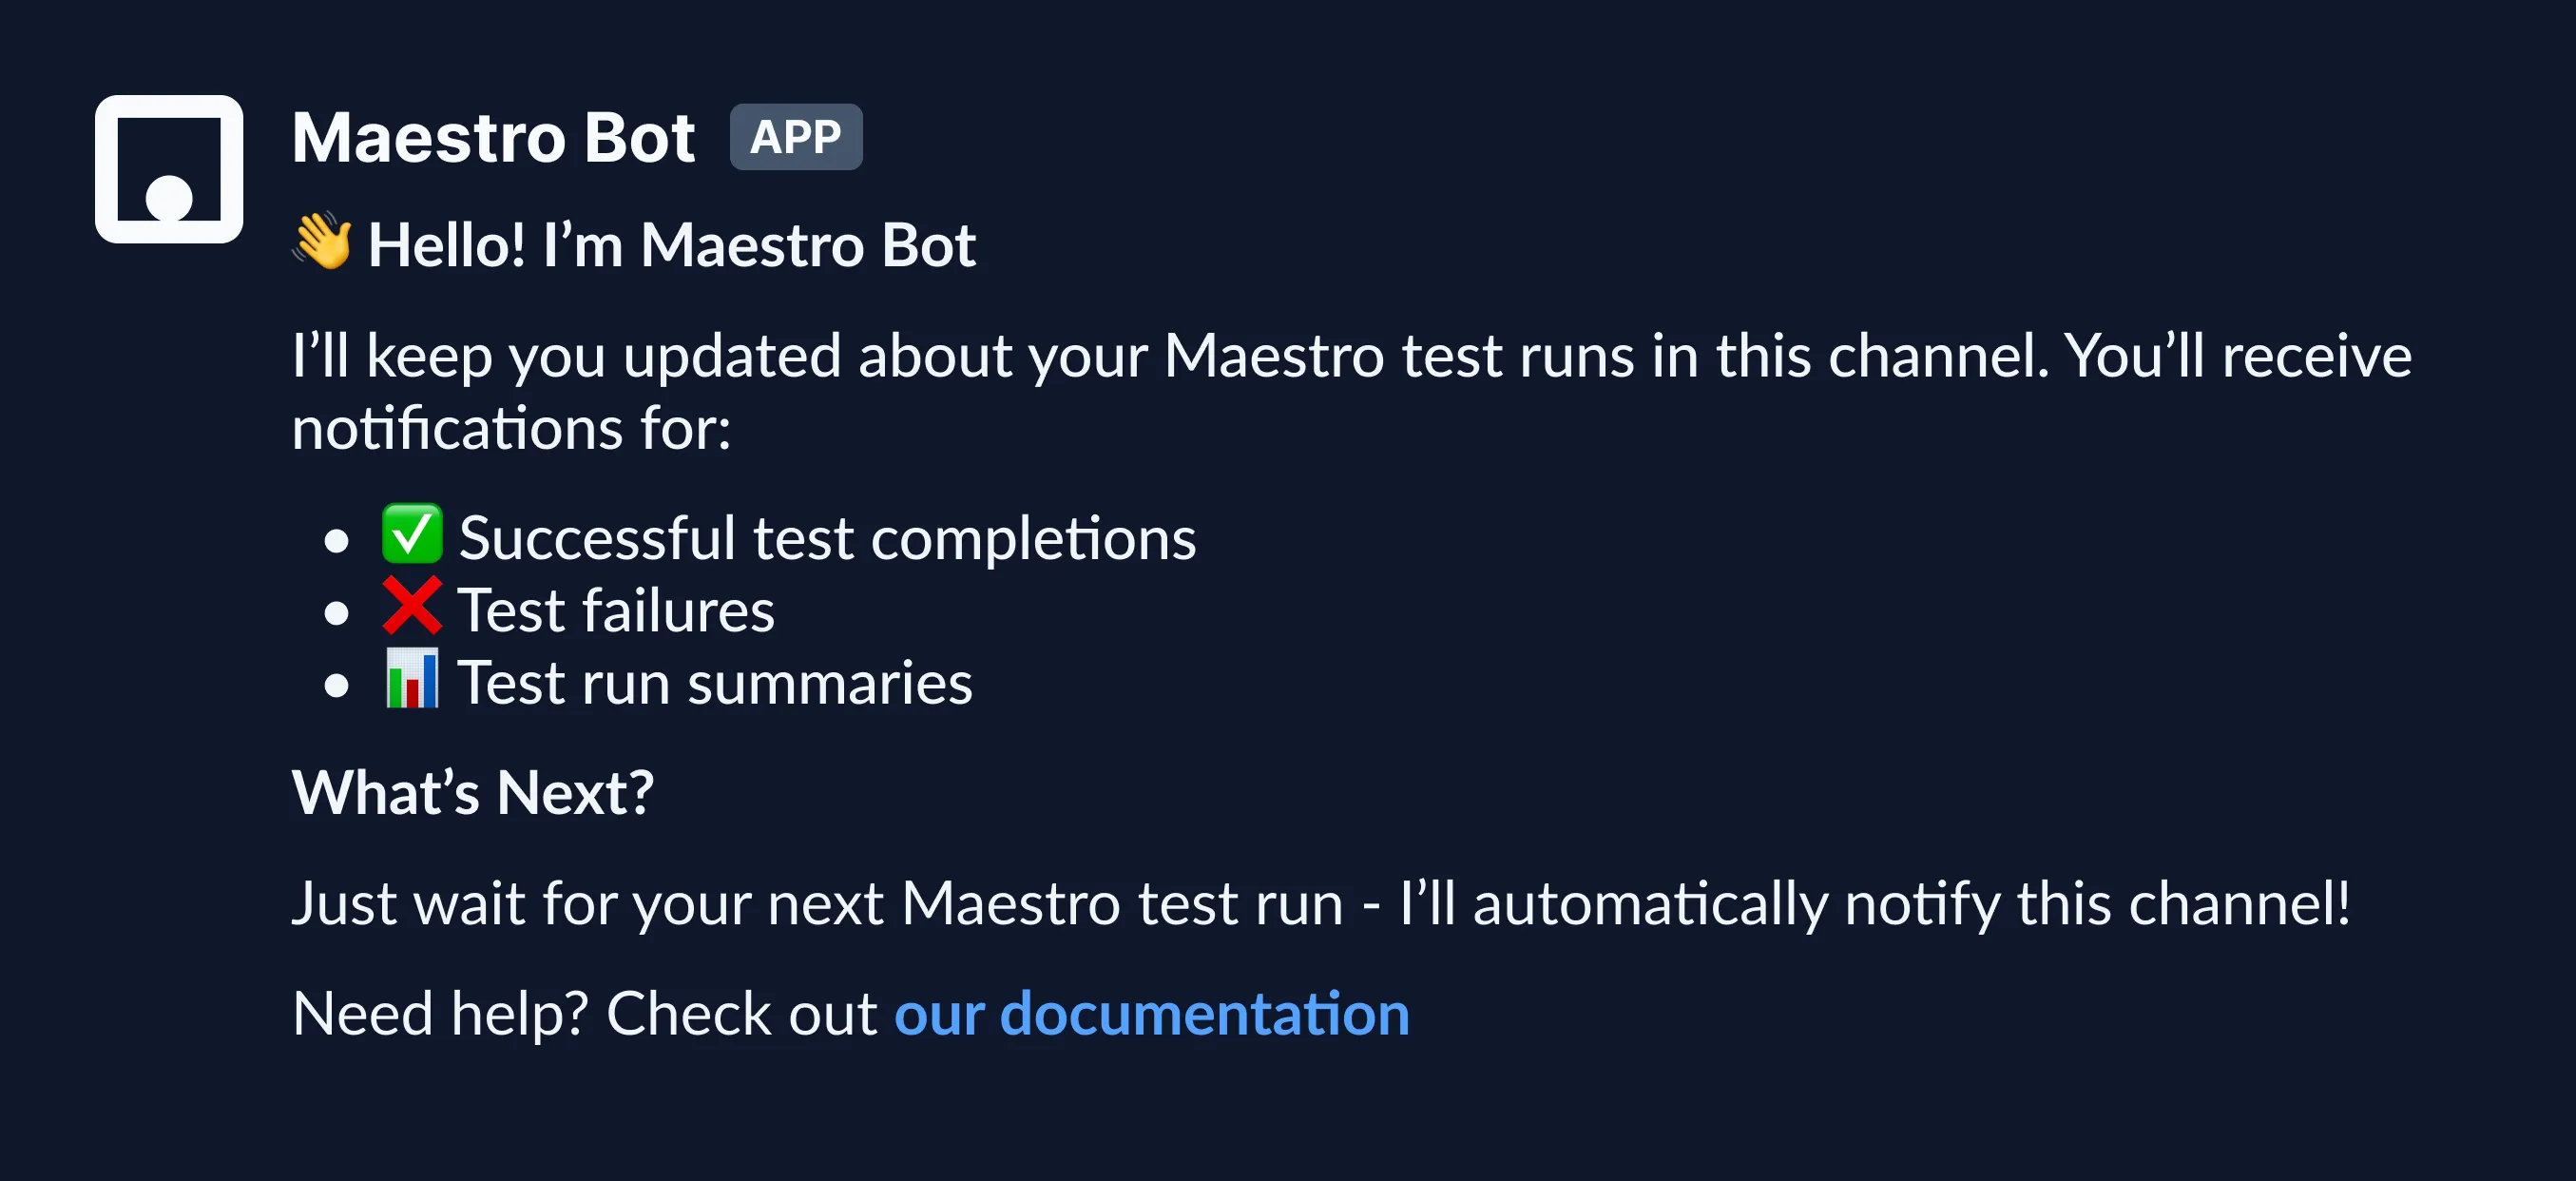Click bullet point before Test run summaries
2576x1181 pixels.
click(x=337, y=686)
